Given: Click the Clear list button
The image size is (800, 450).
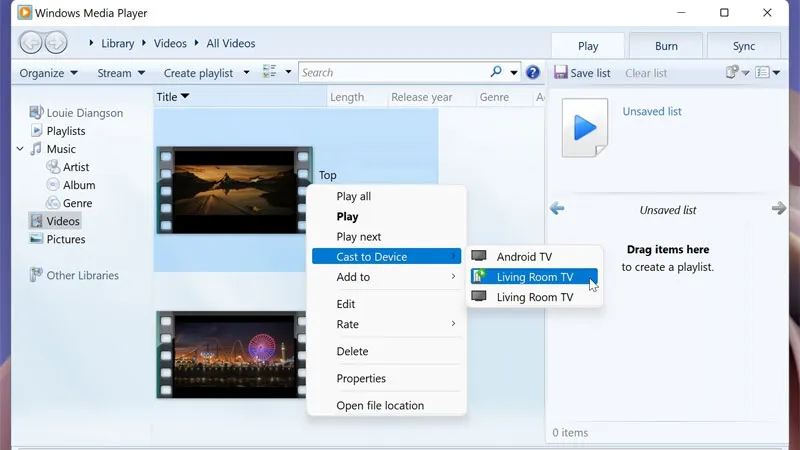Looking at the screenshot, I should (646, 73).
